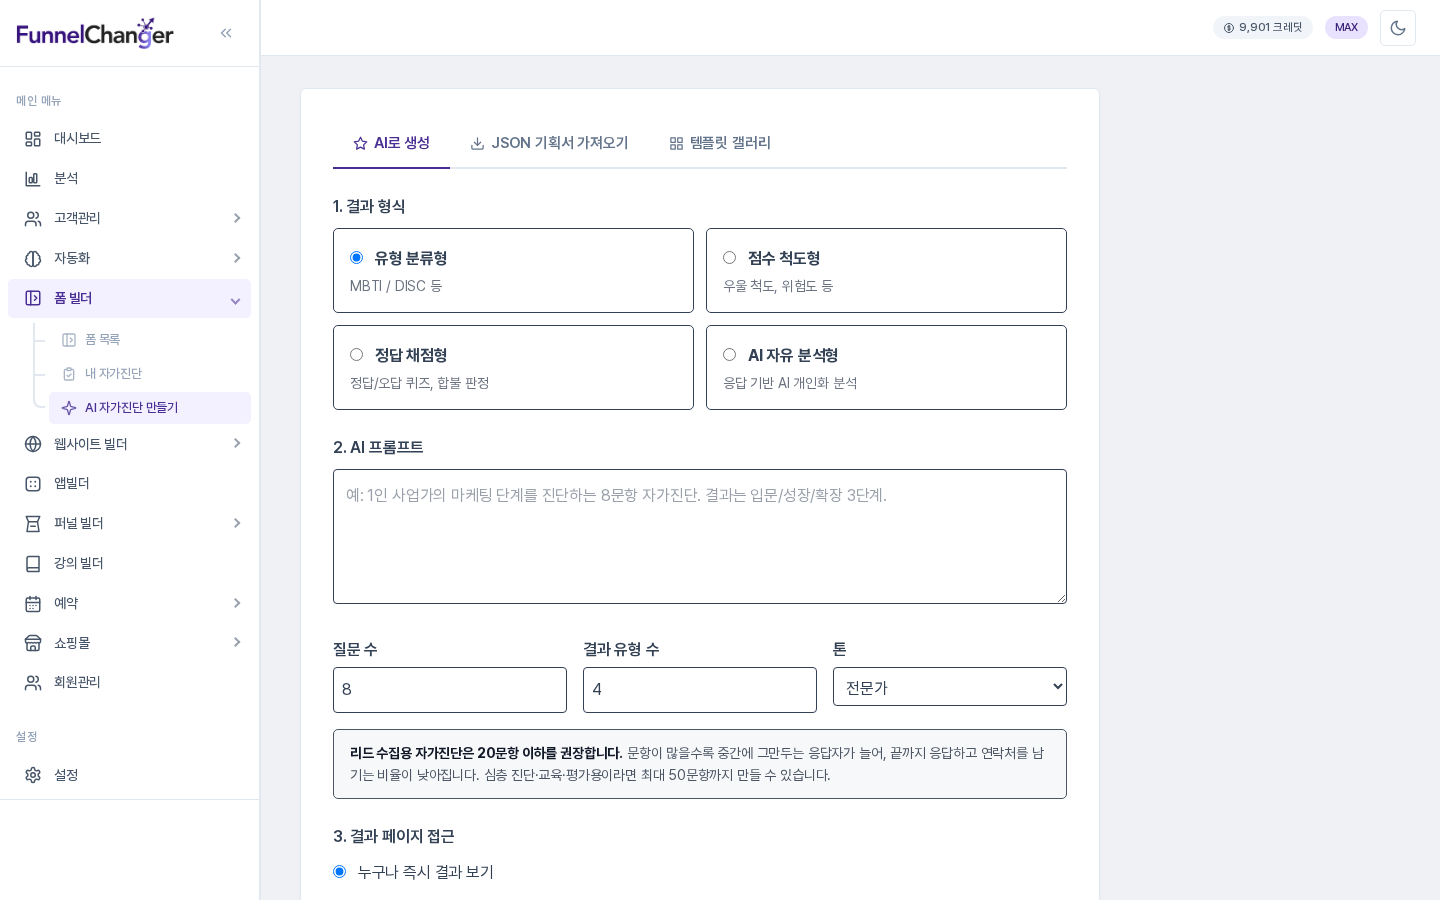Switch to the AI로 생성 tab
This screenshot has width=1440, height=900.
(391, 143)
